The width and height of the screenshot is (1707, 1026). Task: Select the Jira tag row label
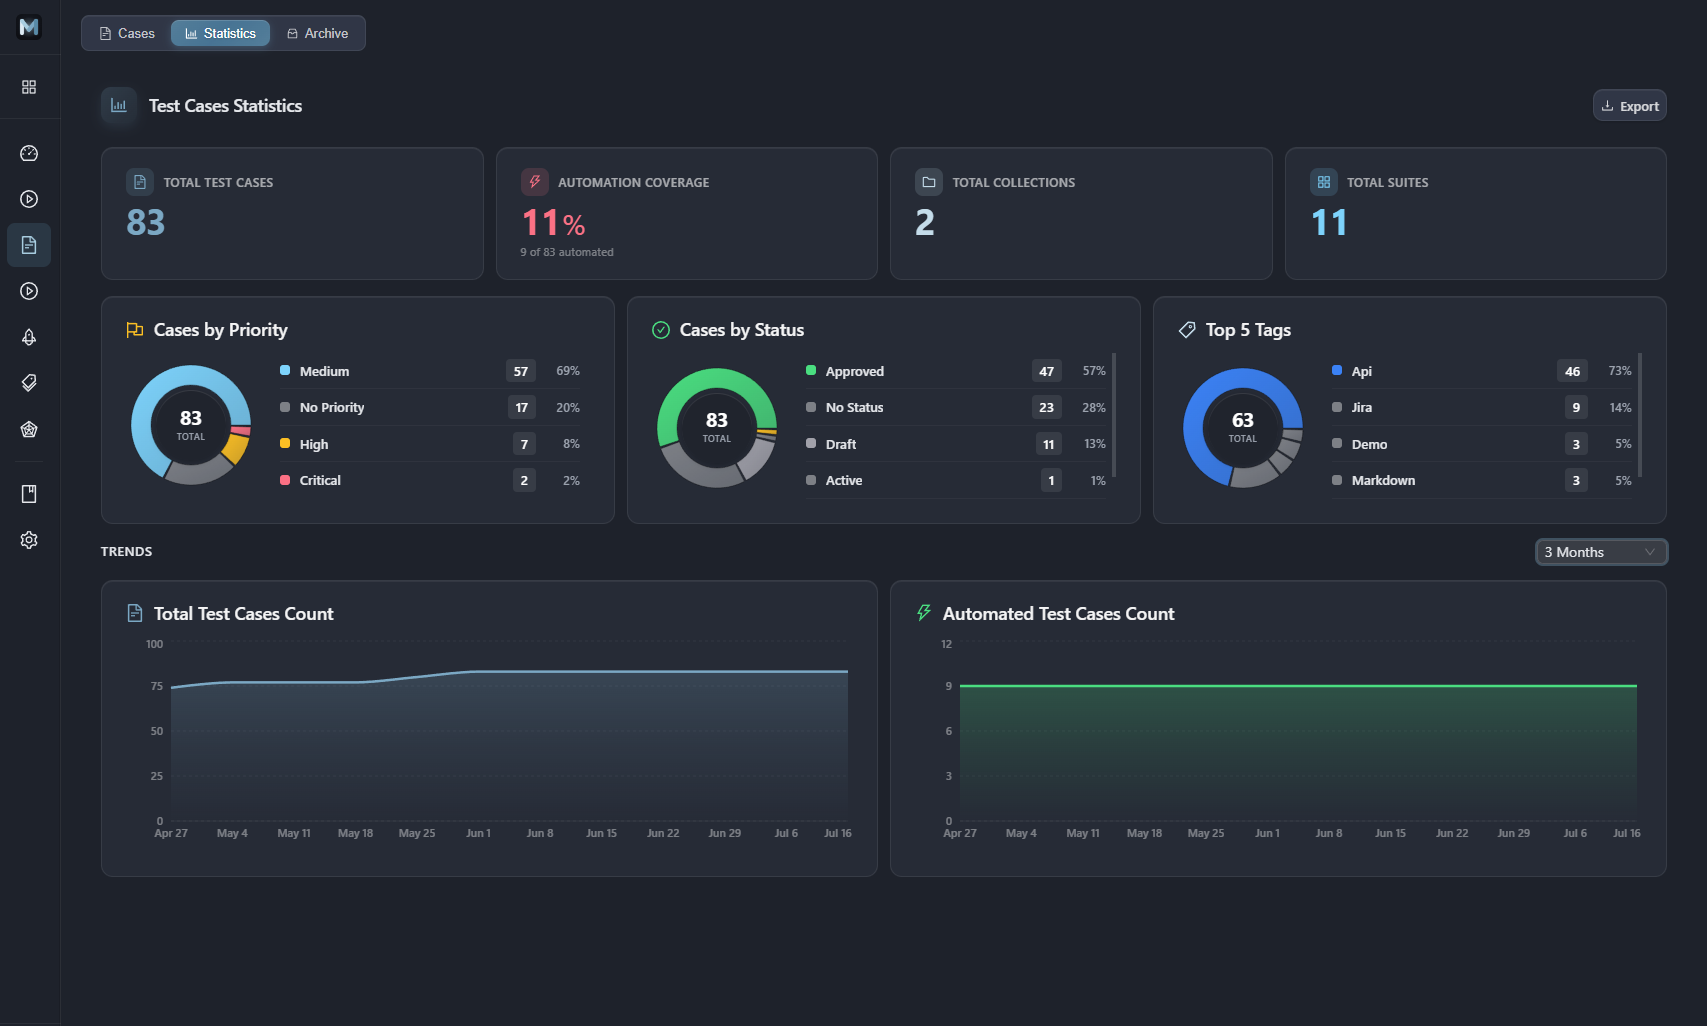tap(1362, 408)
